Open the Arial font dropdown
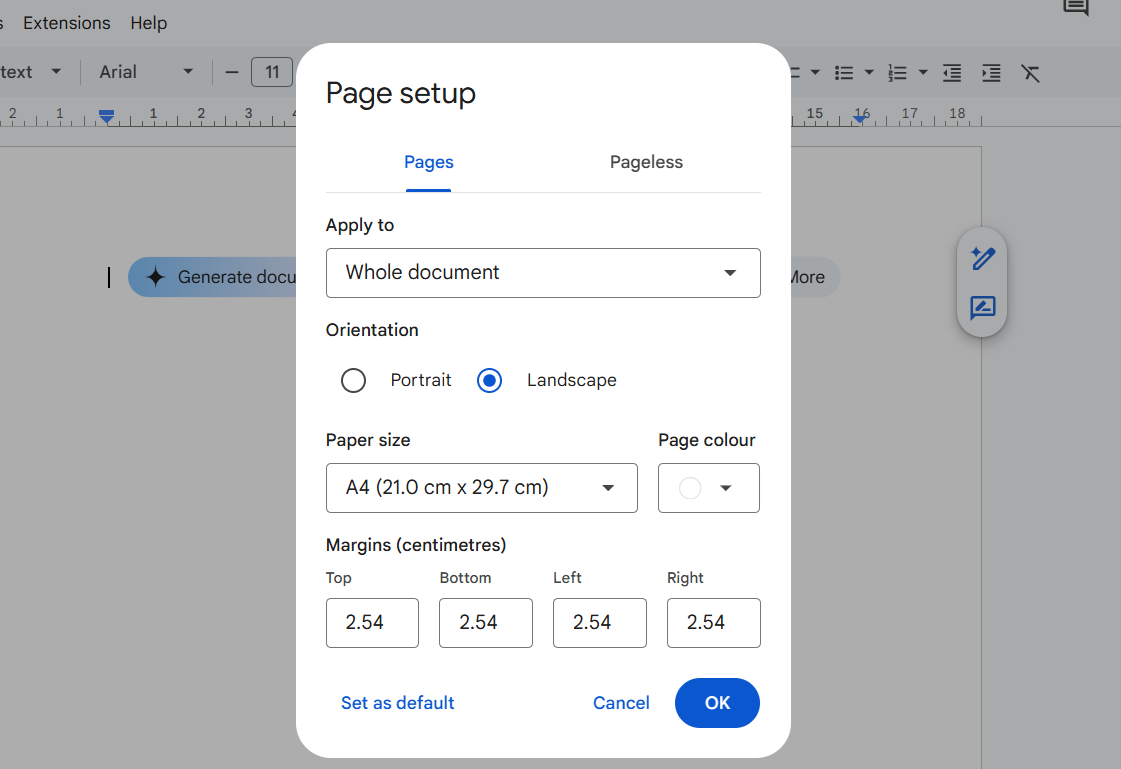Image resolution: width=1121 pixels, height=769 pixels. click(x=145, y=71)
